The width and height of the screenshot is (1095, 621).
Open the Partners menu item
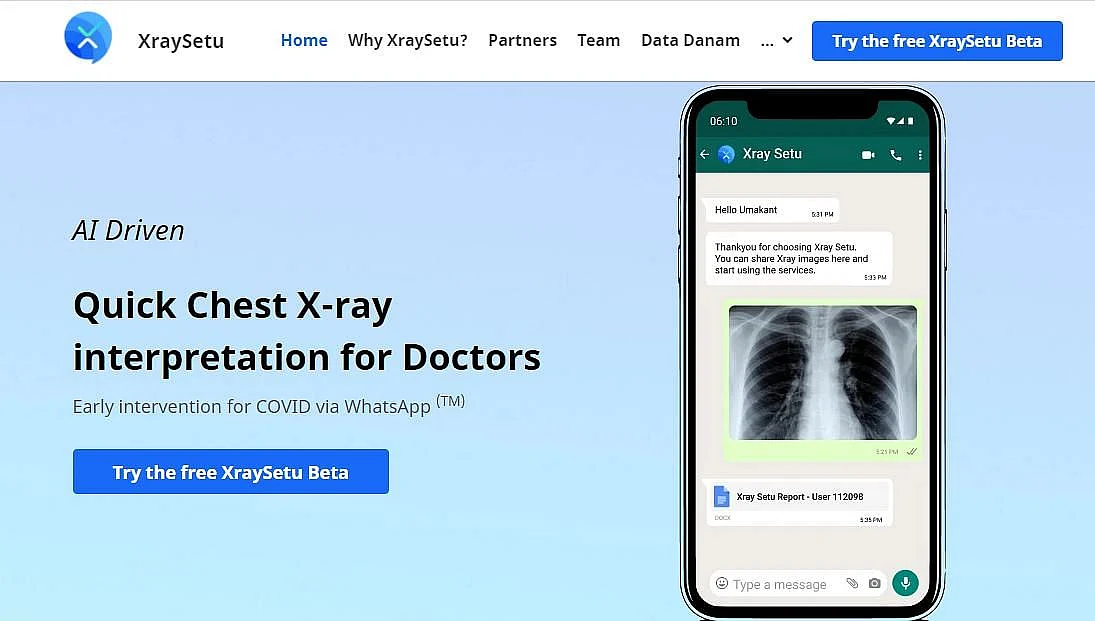pyautogui.click(x=522, y=41)
